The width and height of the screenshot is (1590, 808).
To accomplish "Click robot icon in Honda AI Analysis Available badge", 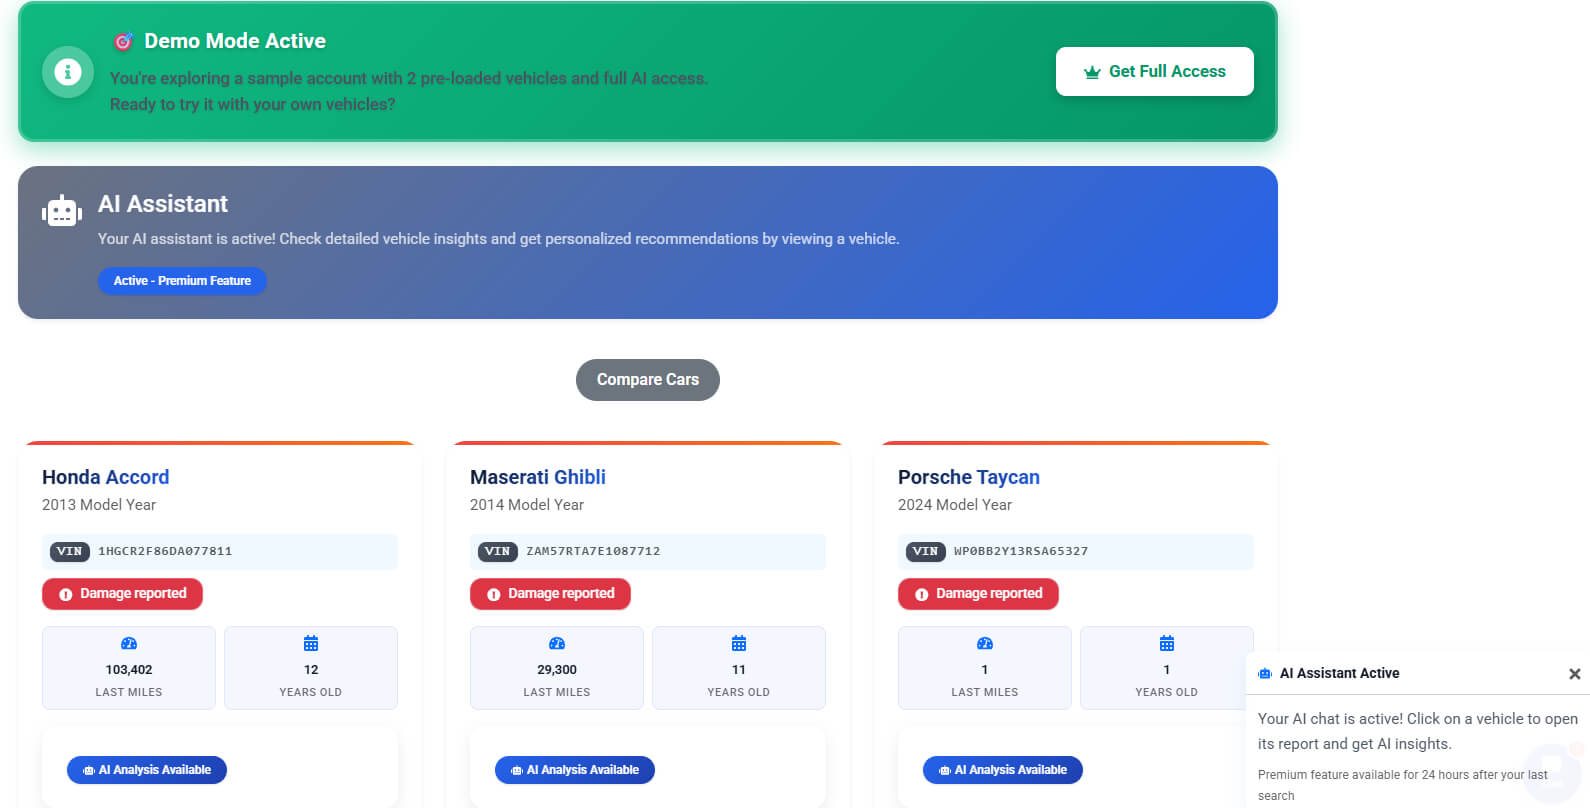I will (89, 771).
